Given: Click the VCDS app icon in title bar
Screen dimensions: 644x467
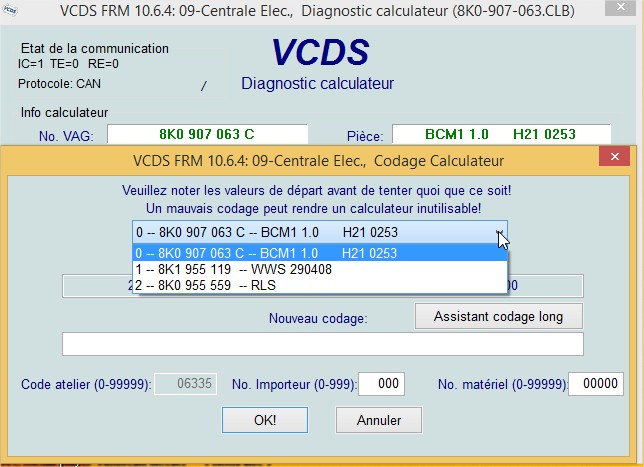Looking at the screenshot, I should click(10, 10).
